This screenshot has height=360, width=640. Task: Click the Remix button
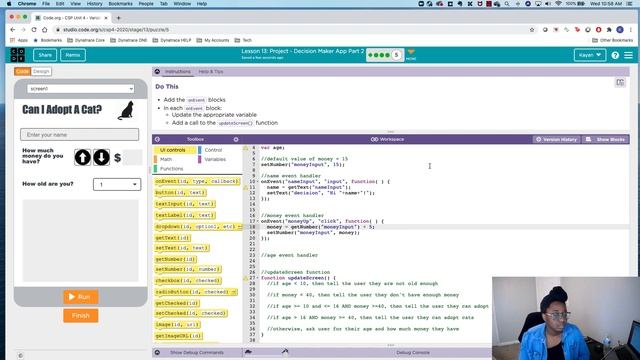73,55
